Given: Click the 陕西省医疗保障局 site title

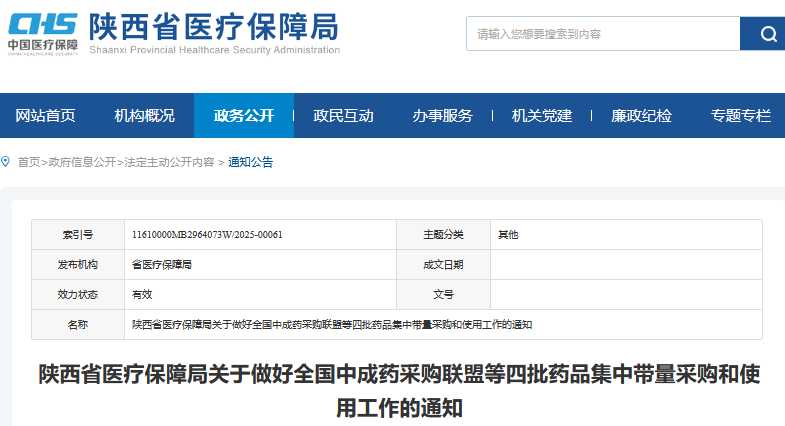Looking at the screenshot, I should 214,27.
